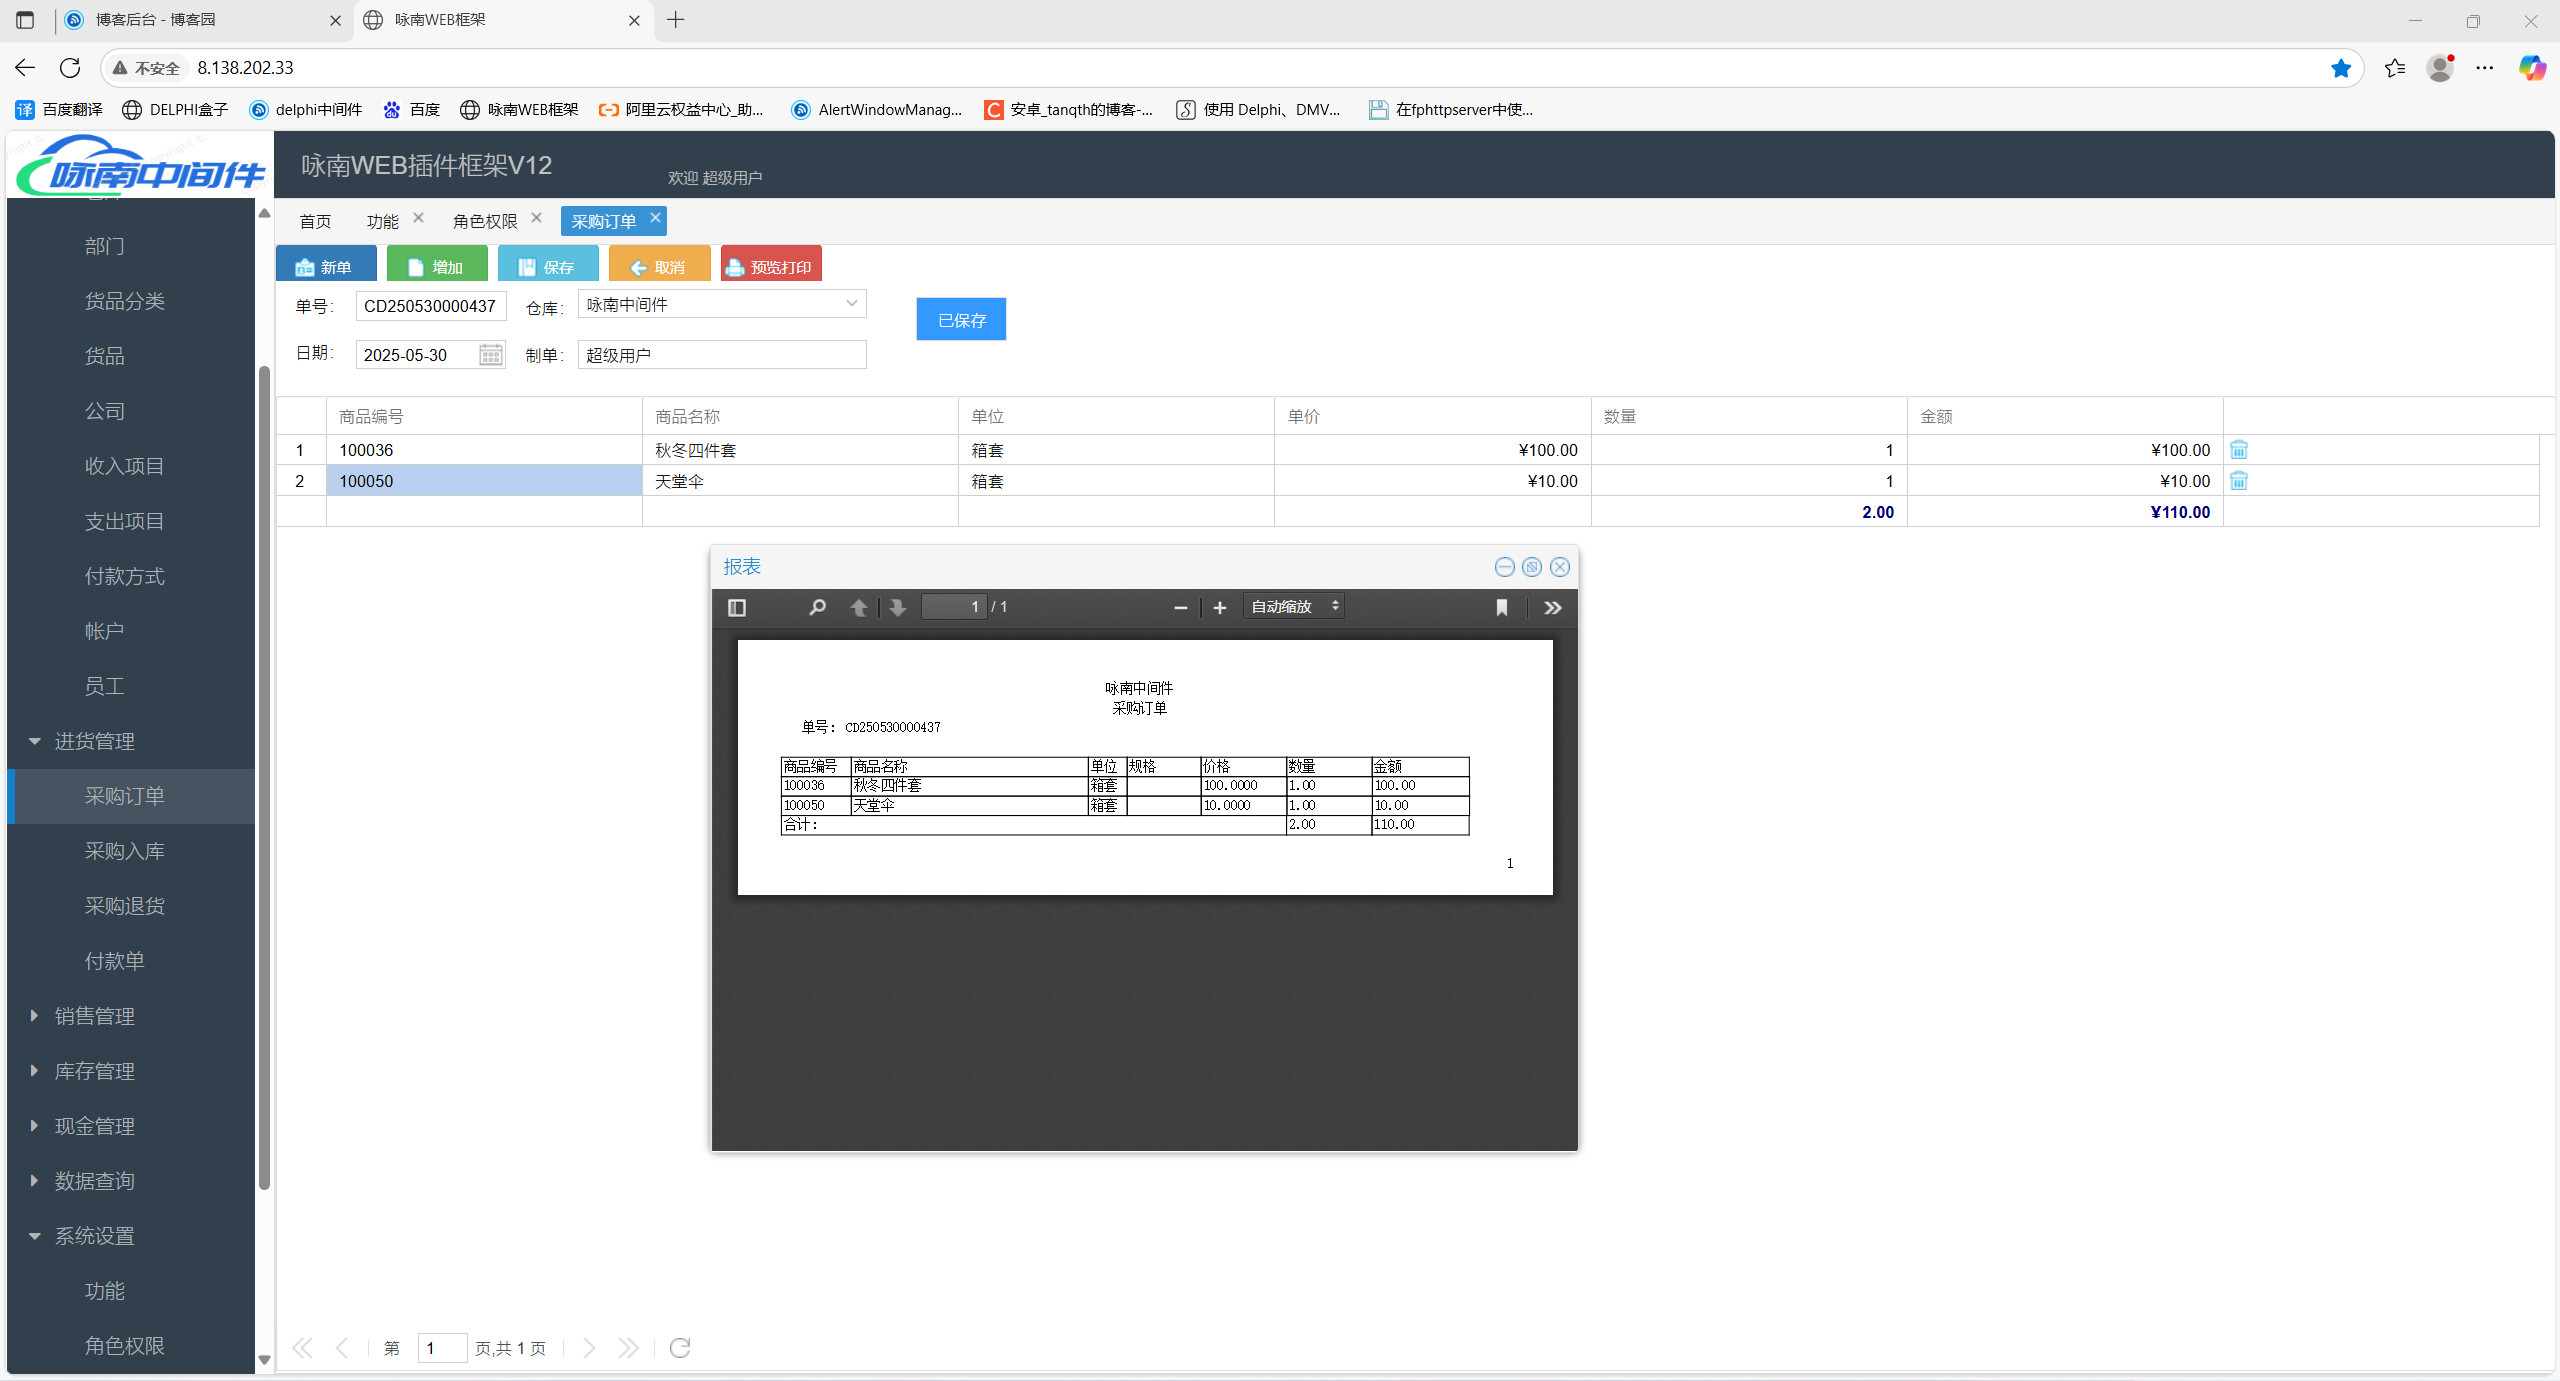The image size is (2560, 1381).
Task: Click the PDF zoom in plus icon
Action: click(1219, 607)
